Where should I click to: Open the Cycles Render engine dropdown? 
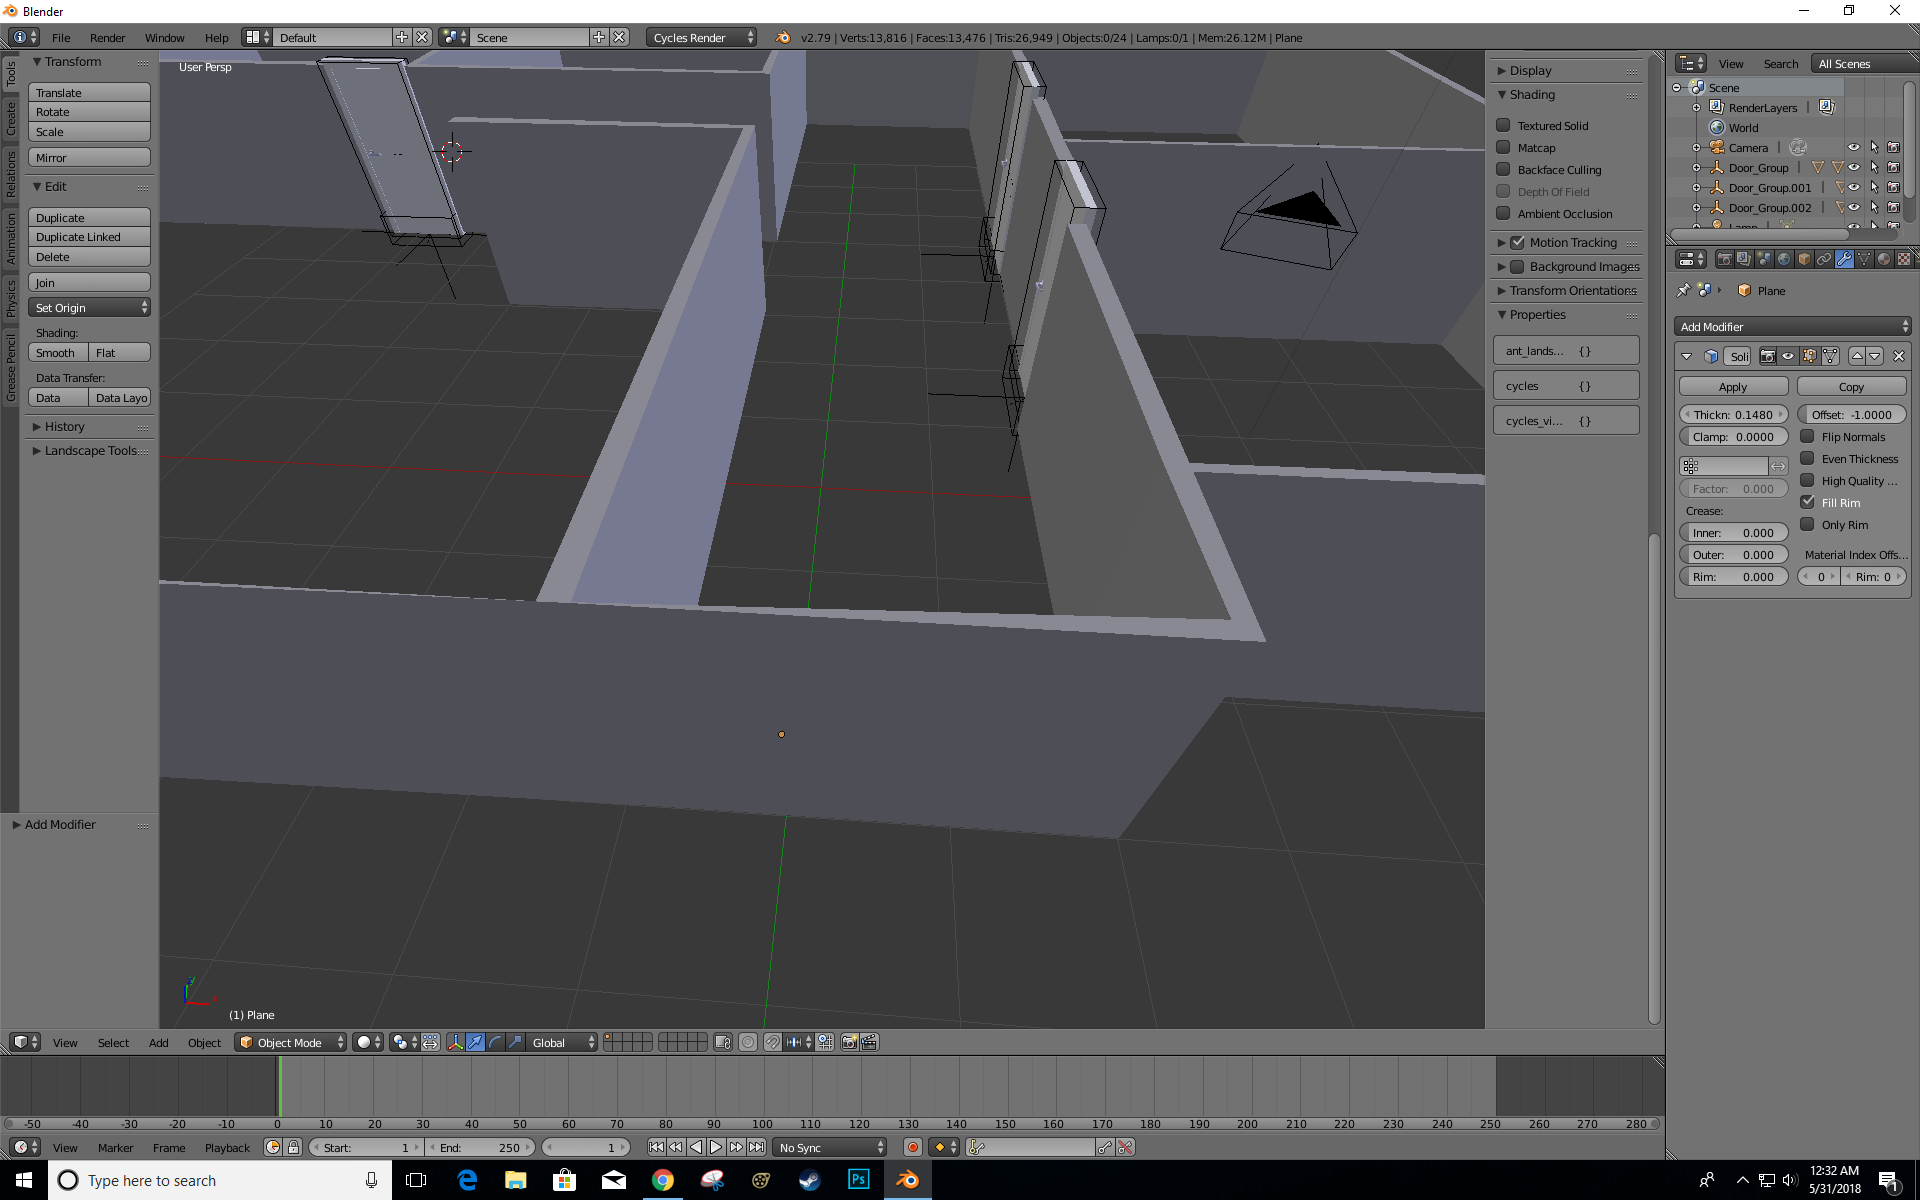click(701, 37)
